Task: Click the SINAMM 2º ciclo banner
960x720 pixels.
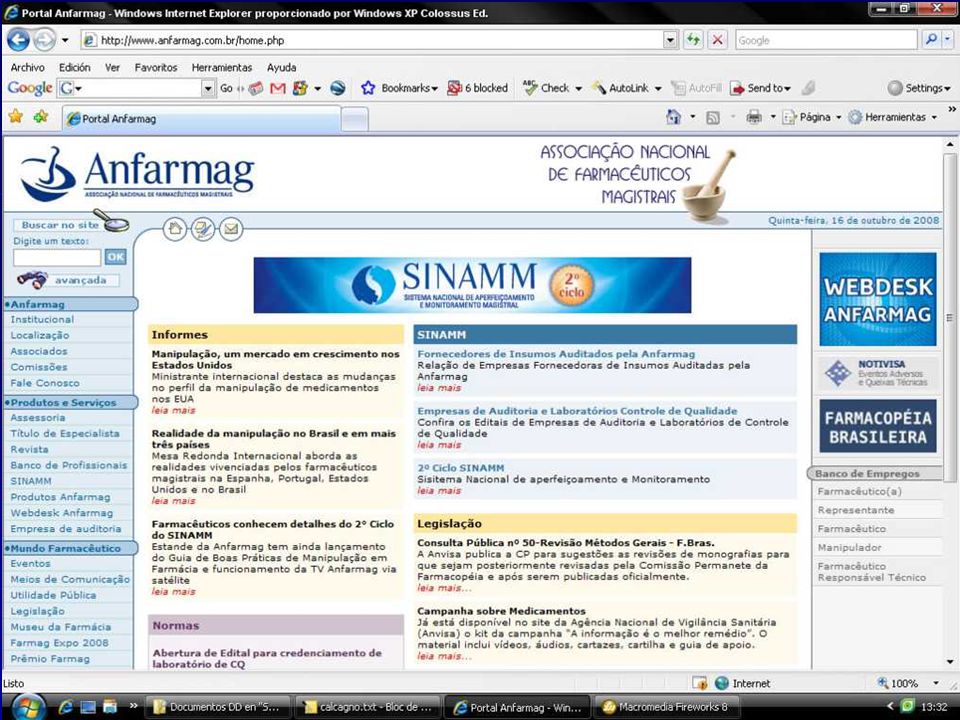Action: click(472, 285)
